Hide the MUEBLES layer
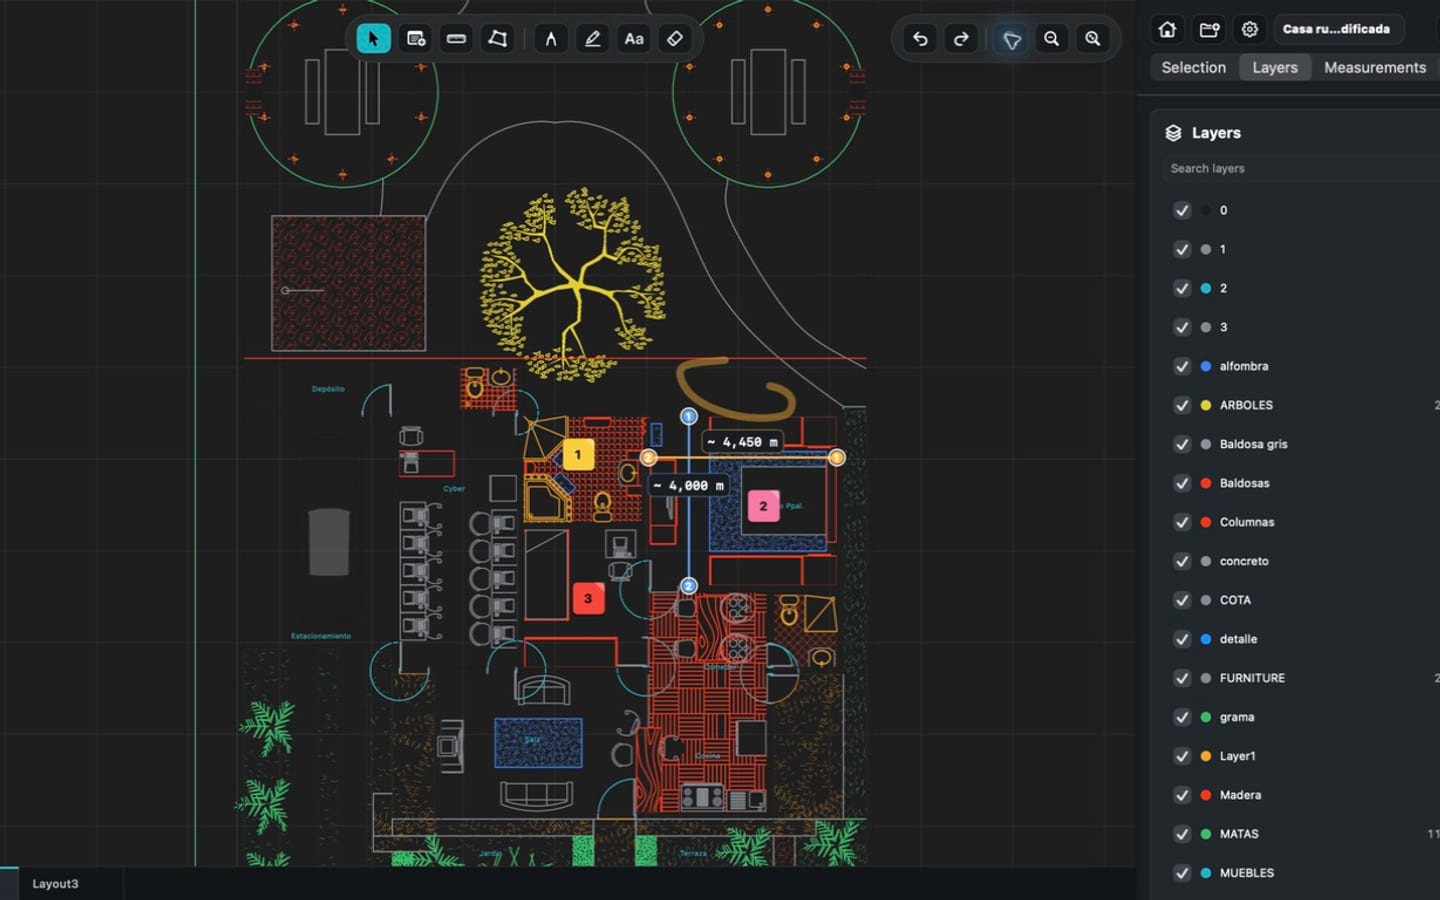The image size is (1440, 900). point(1182,873)
